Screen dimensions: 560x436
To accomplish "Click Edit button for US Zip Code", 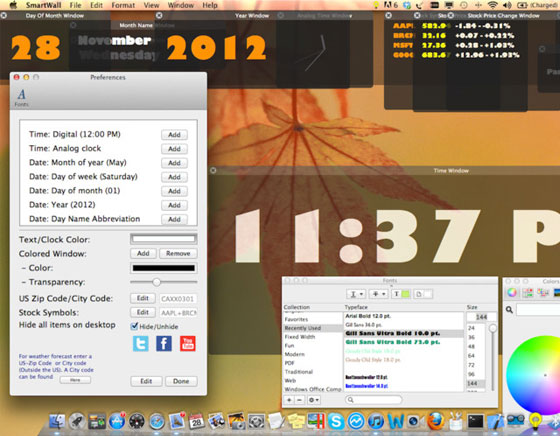I will pyautogui.click(x=142, y=298).
